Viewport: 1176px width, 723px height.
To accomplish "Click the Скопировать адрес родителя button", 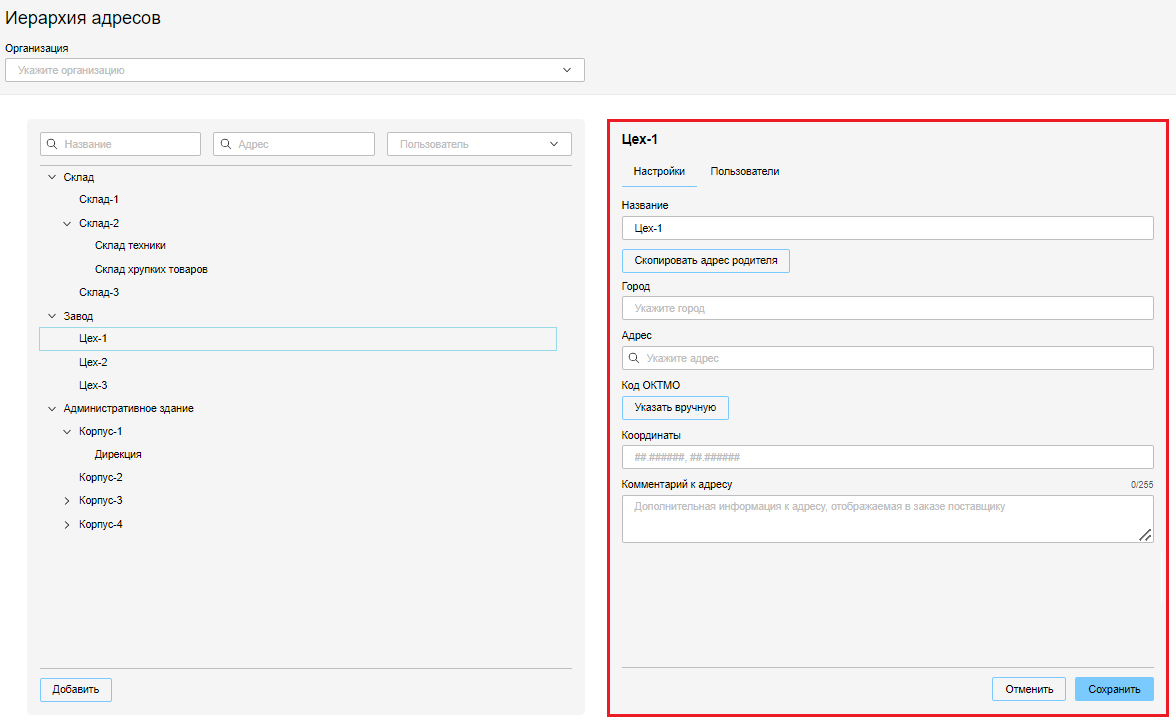I will [x=705, y=261].
